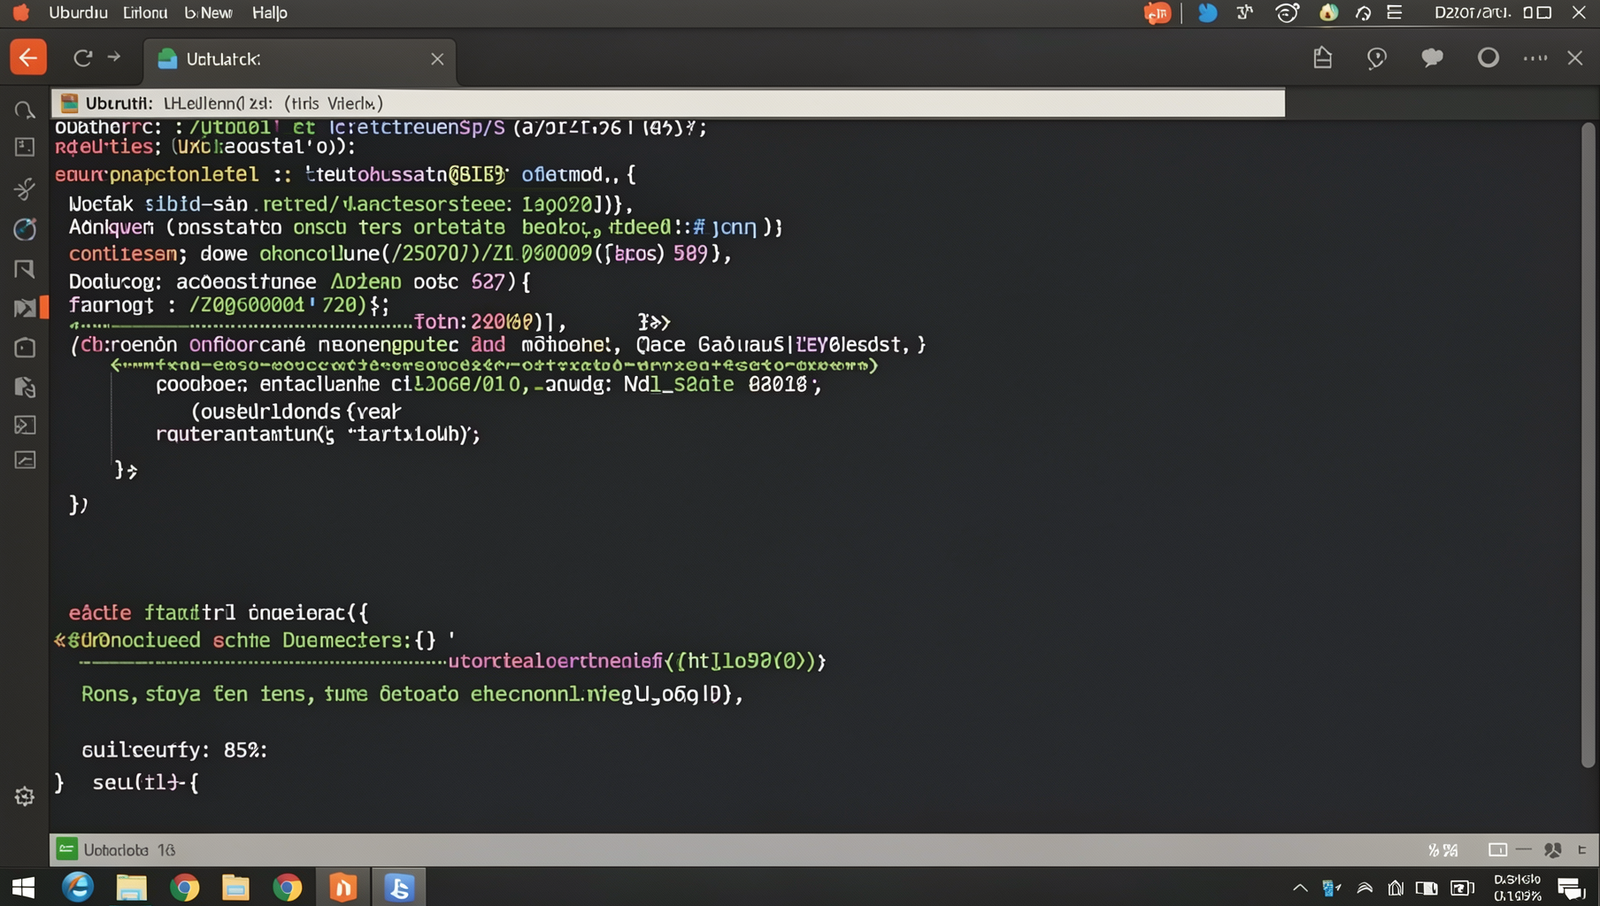Click the sidebar icon with orange marker
1600x906 pixels.
click(x=27, y=307)
